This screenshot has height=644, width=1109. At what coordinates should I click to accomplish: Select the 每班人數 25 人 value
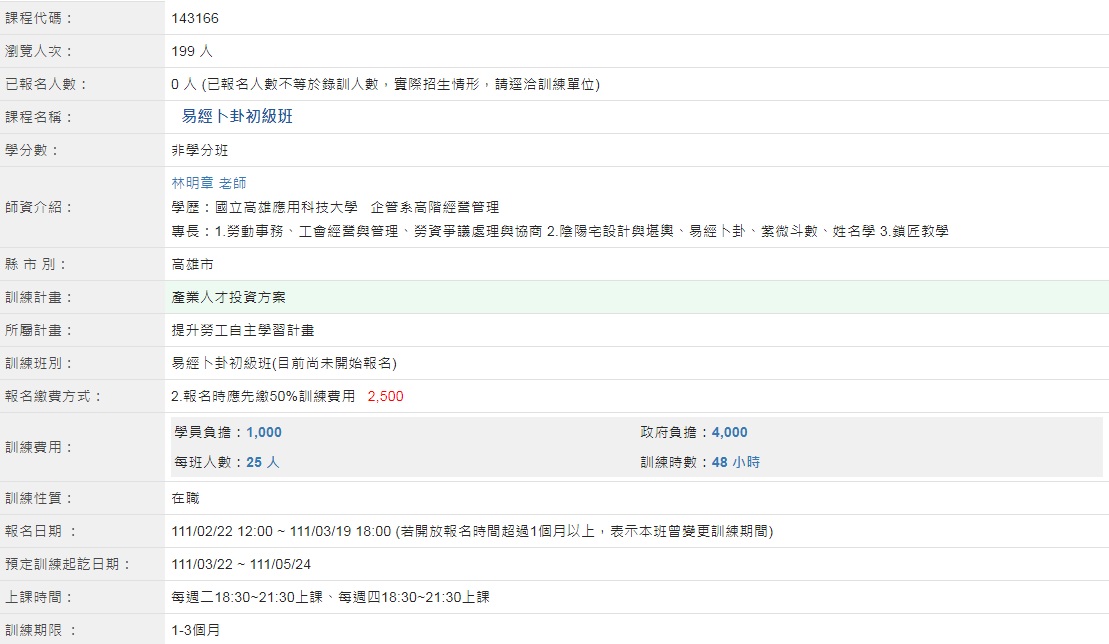262,463
